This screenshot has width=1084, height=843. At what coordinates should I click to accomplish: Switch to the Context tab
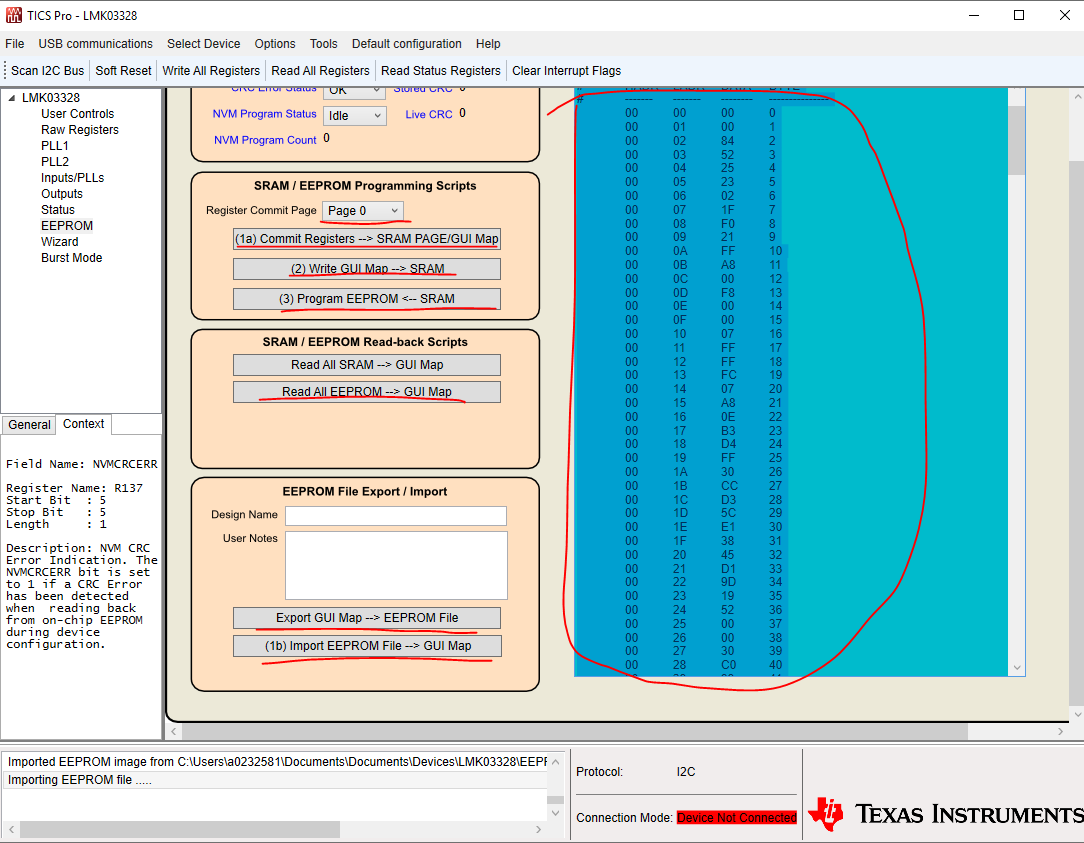click(84, 424)
